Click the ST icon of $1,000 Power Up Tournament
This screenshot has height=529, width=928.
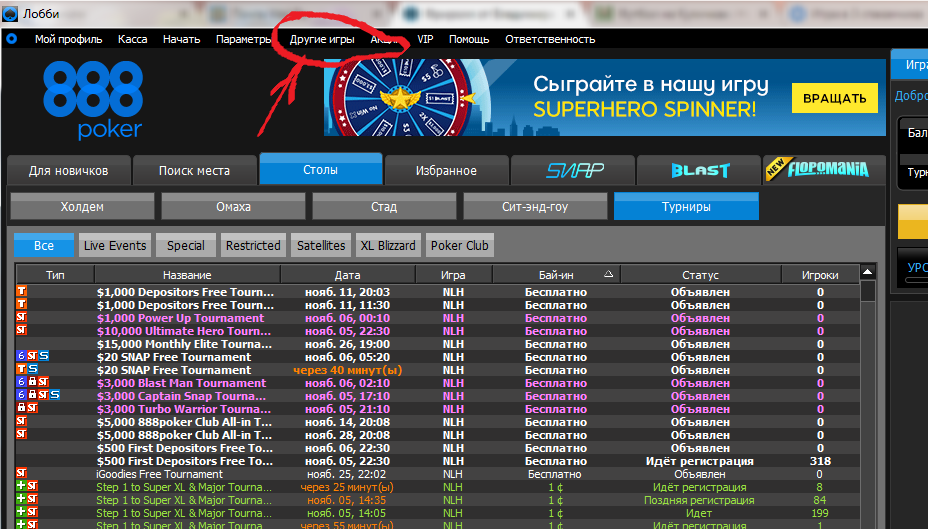click(21, 317)
